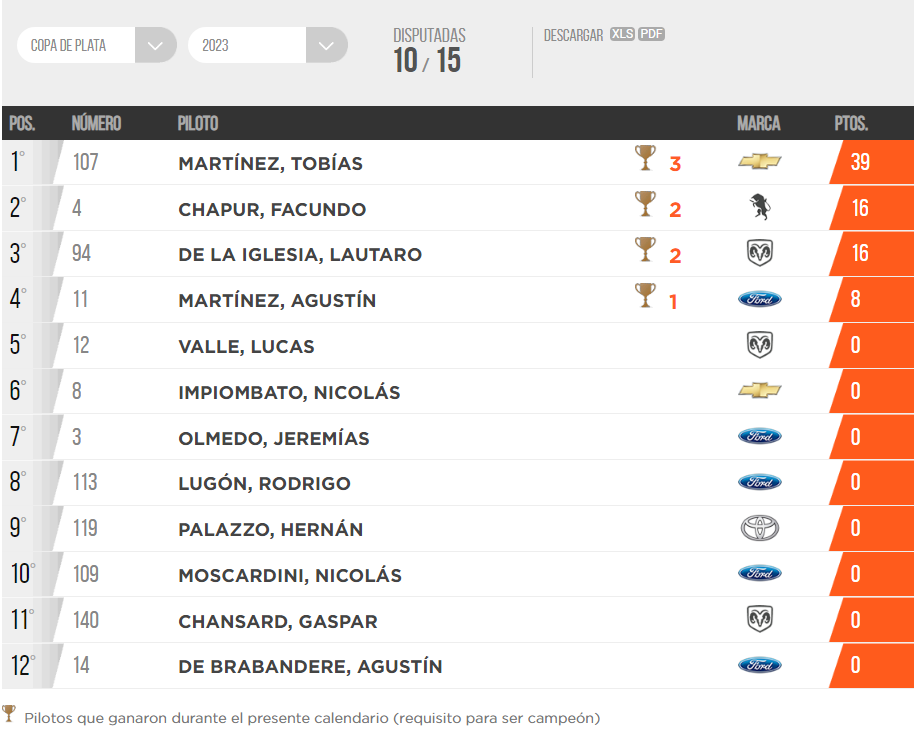The height and width of the screenshot is (751, 914).
Task: Click Hernán Palazzo's Toyota logo
Action: coord(760,529)
